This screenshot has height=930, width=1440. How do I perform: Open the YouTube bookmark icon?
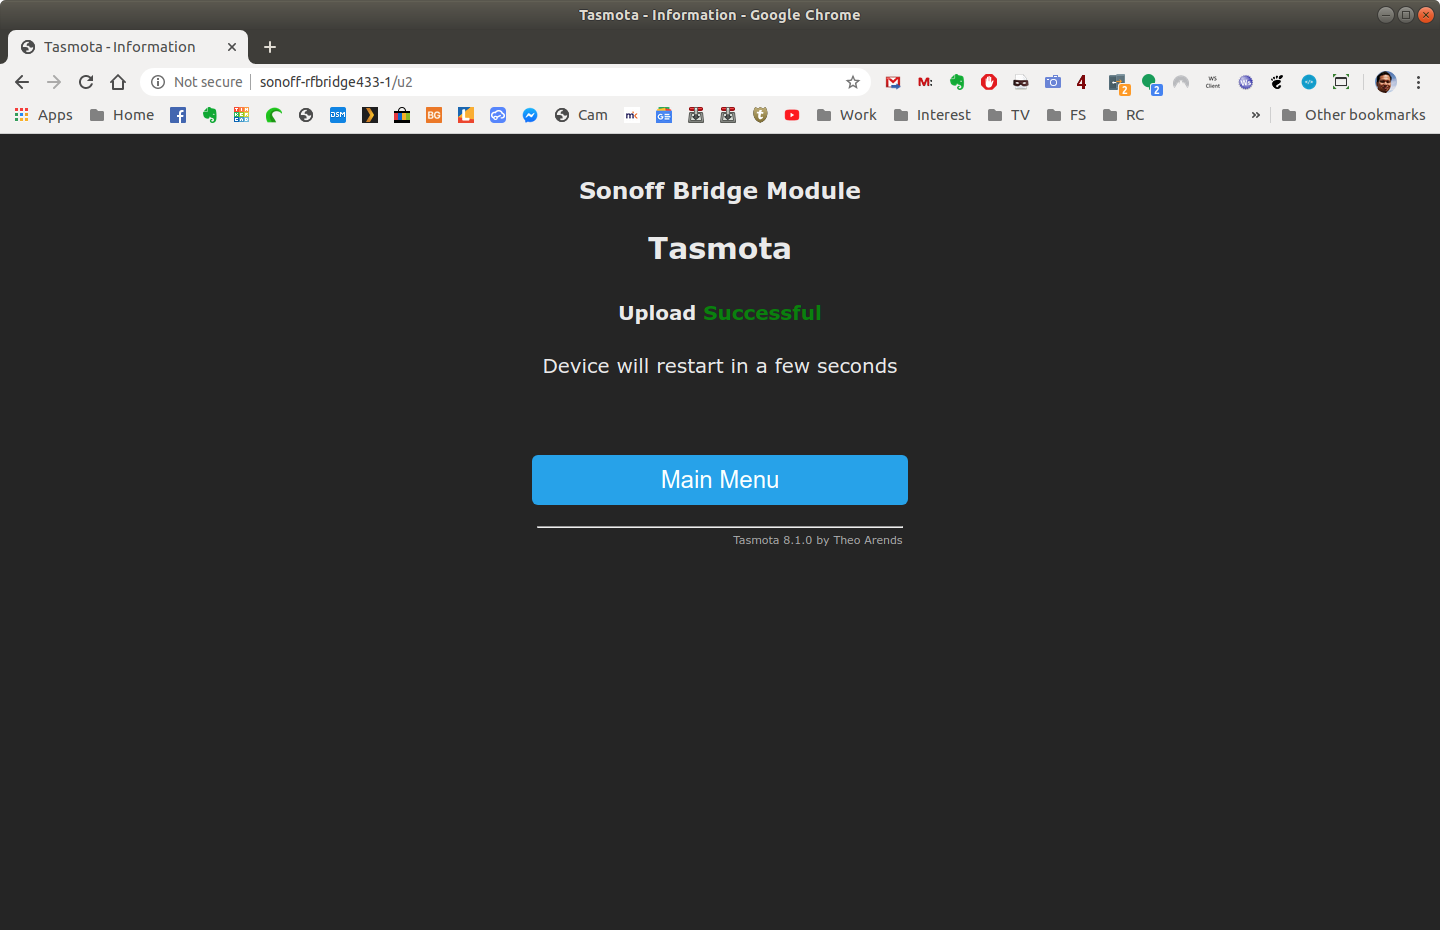792,115
